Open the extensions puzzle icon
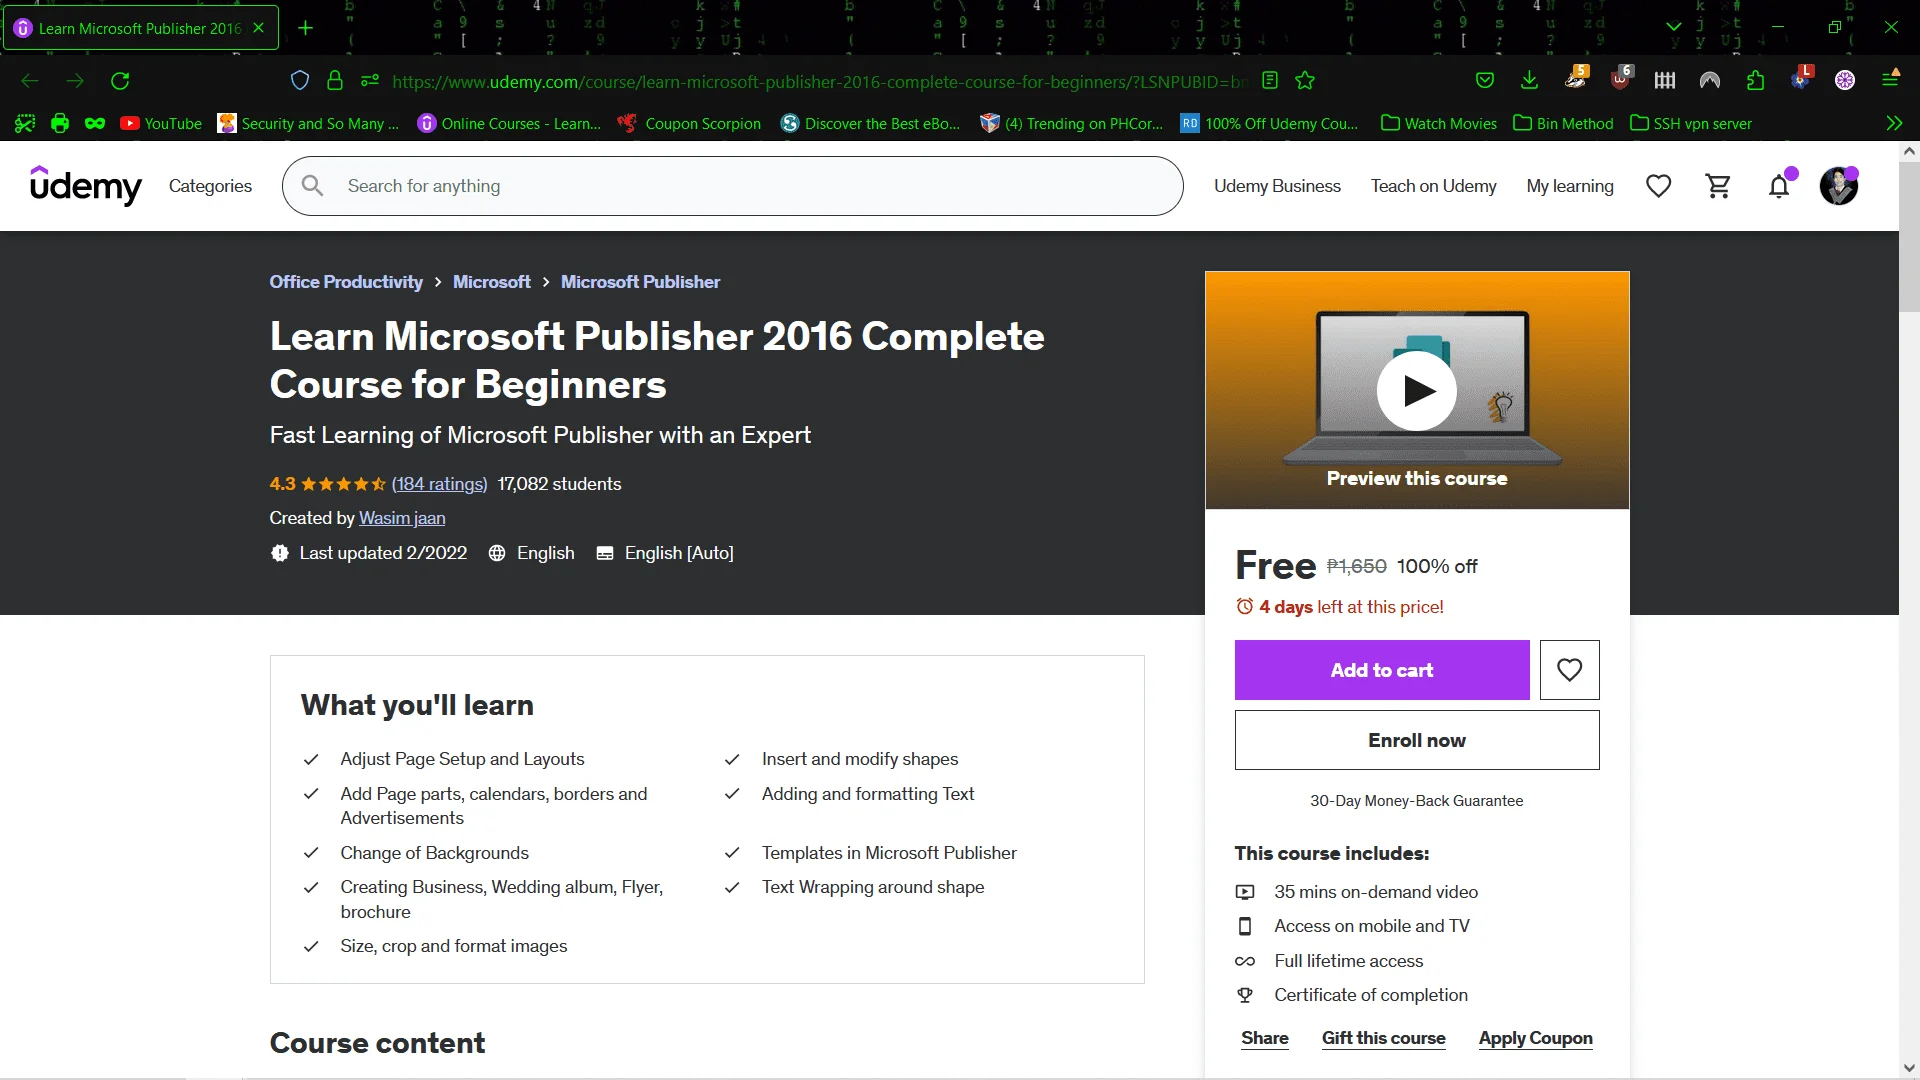The height and width of the screenshot is (1080, 1920). (x=1755, y=81)
